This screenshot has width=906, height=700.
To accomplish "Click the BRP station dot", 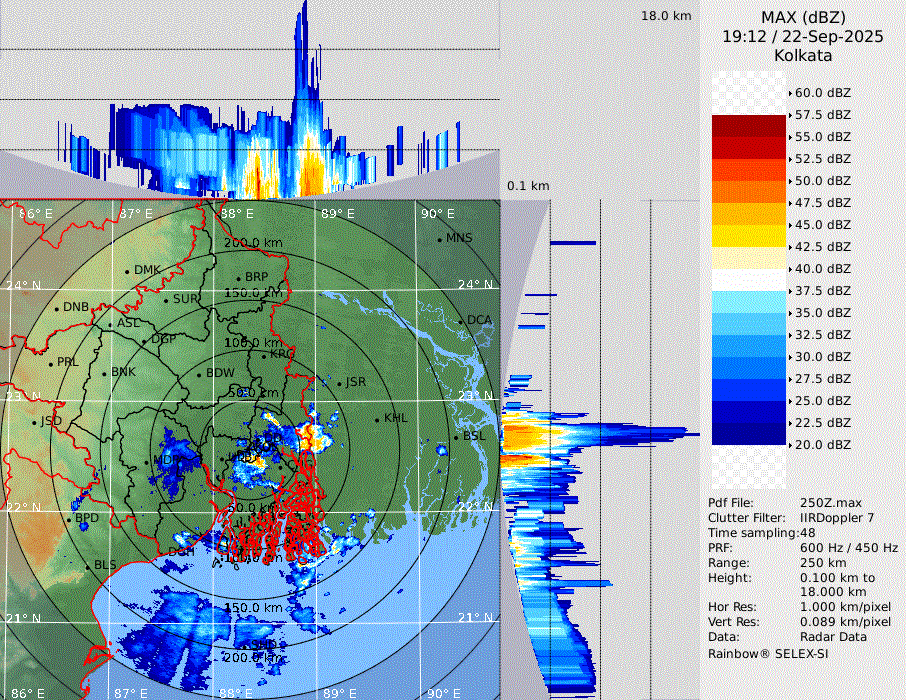I will pos(238,278).
